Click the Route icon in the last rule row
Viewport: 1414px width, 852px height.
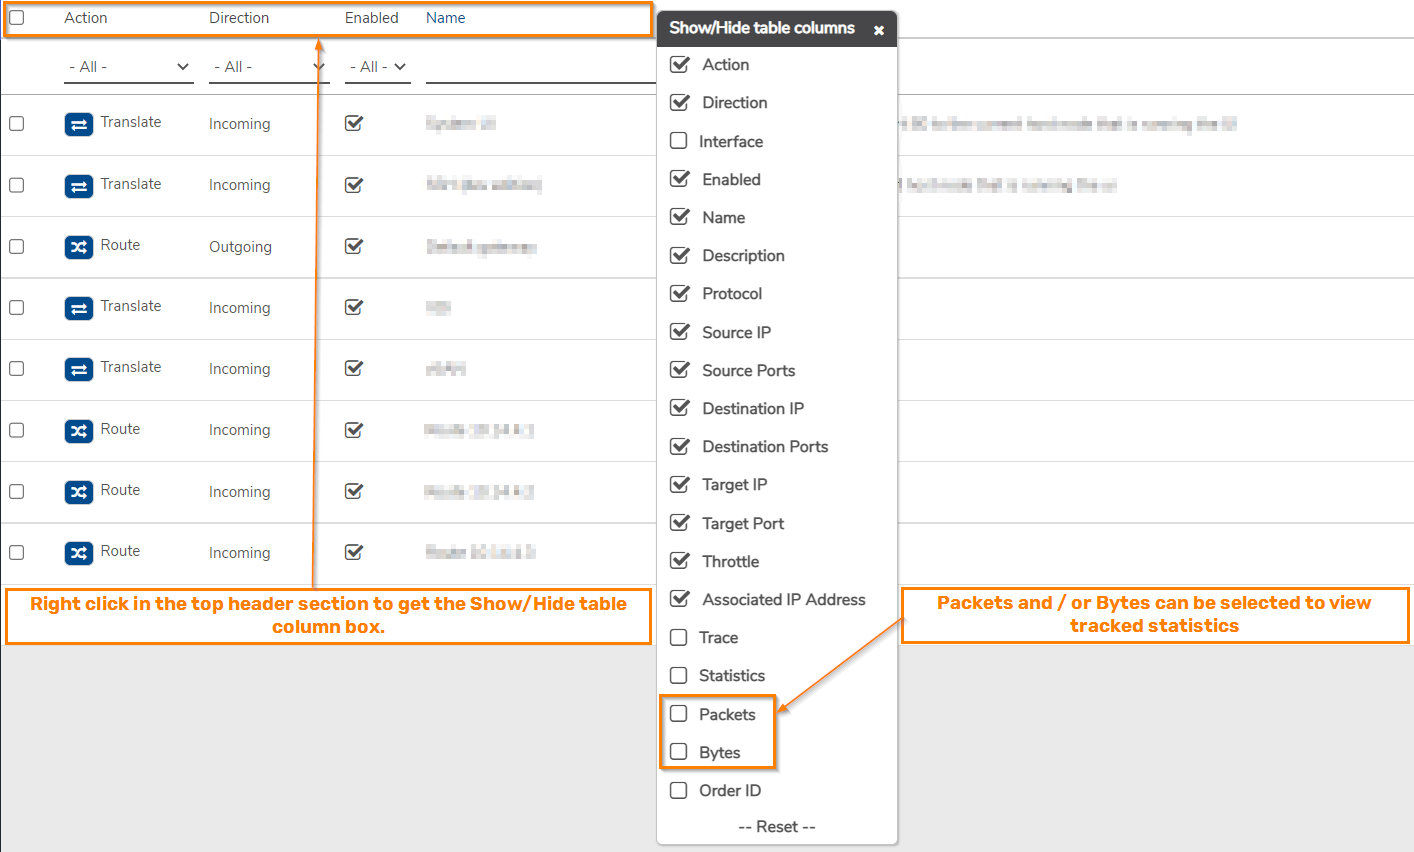tap(79, 553)
